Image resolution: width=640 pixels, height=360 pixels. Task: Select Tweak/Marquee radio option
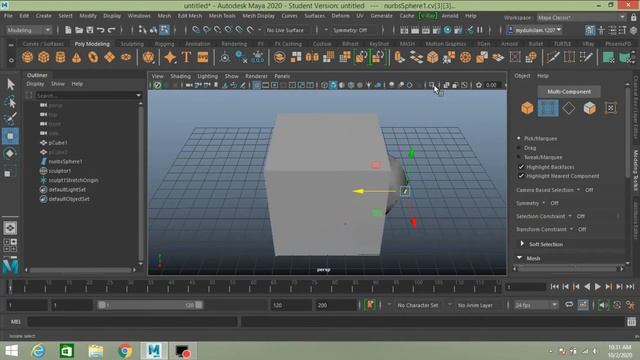click(519, 157)
